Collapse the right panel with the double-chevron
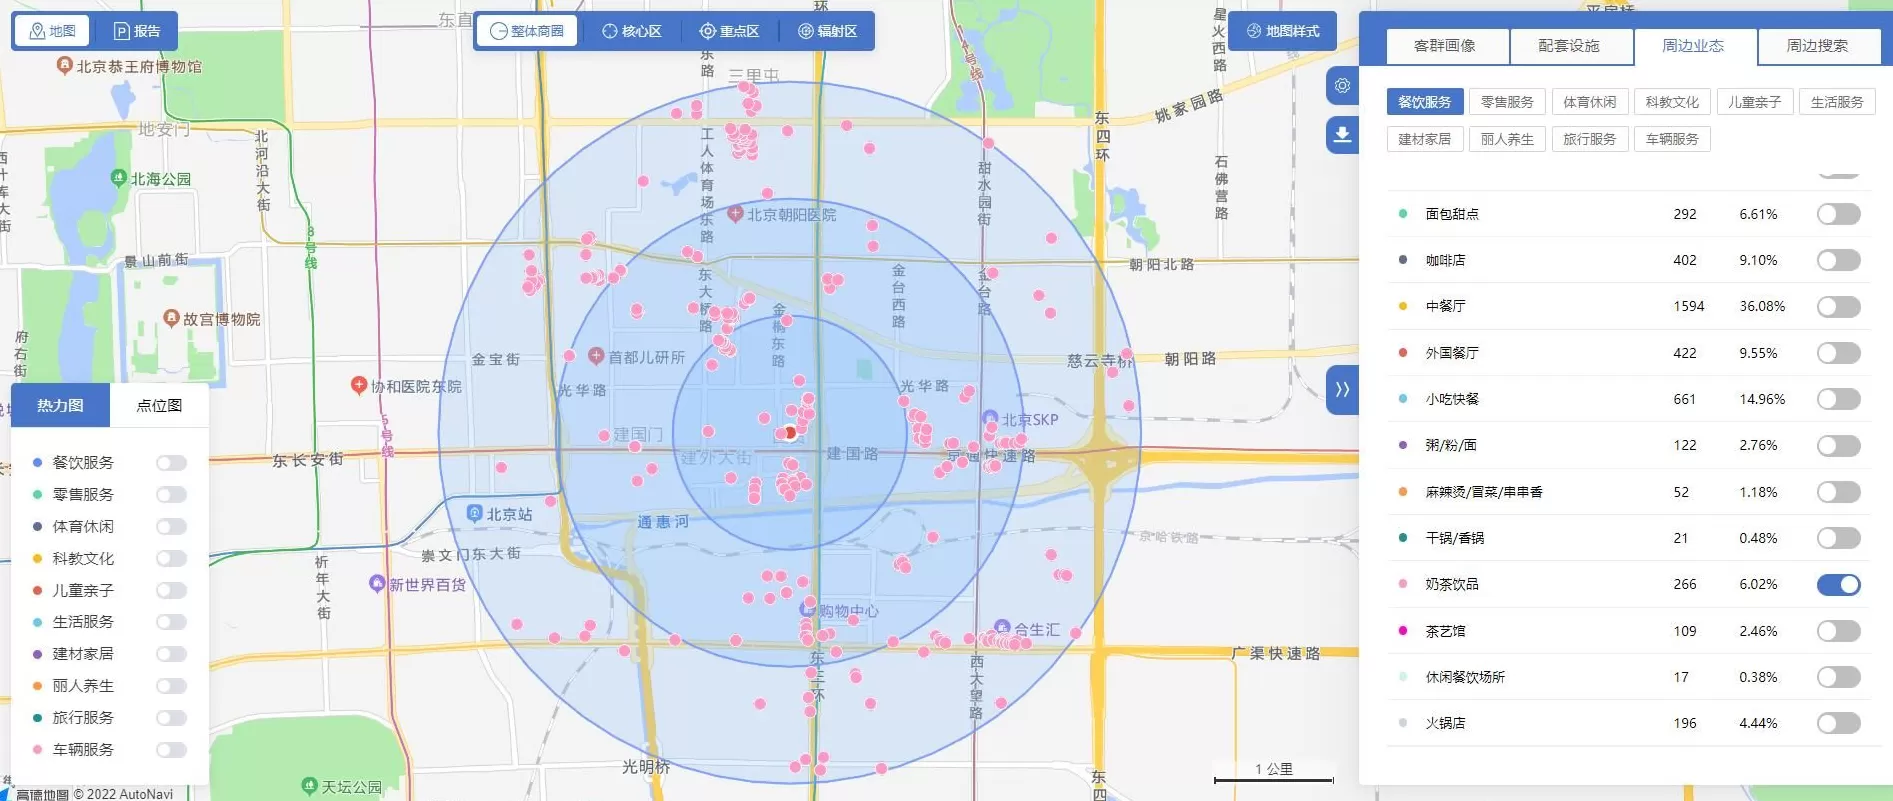This screenshot has height=801, width=1893. [1342, 389]
